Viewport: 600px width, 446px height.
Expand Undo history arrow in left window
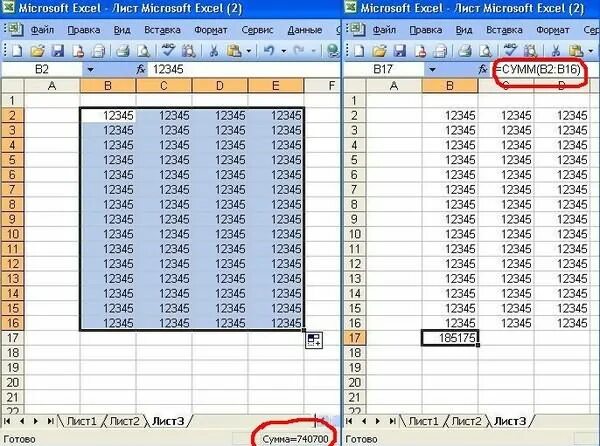(x=284, y=50)
